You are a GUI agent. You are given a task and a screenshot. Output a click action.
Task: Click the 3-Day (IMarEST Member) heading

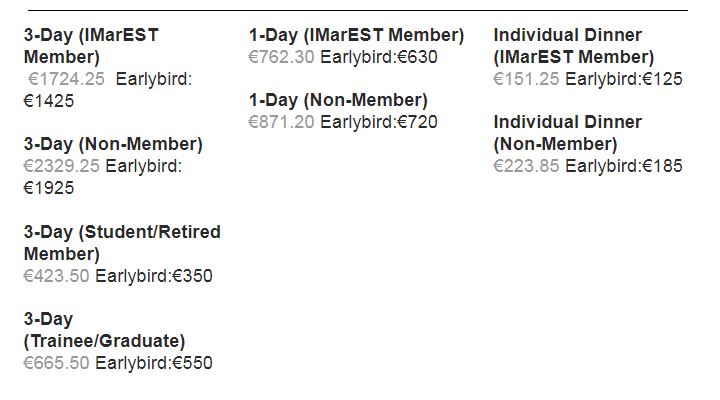pyautogui.click(x=91, y=46)
